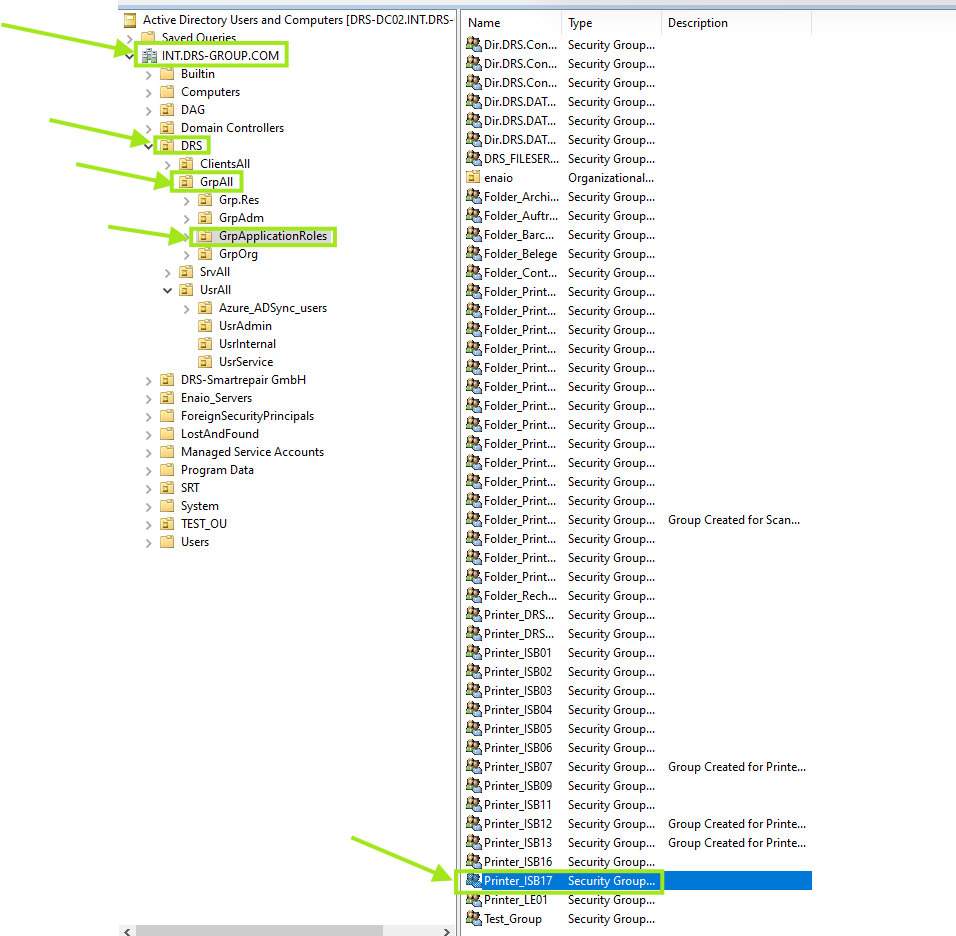Image resolution: width=956 pixels, height=936 pixels.
Task: Click the Description column header
Action: (x=735, y=23)
